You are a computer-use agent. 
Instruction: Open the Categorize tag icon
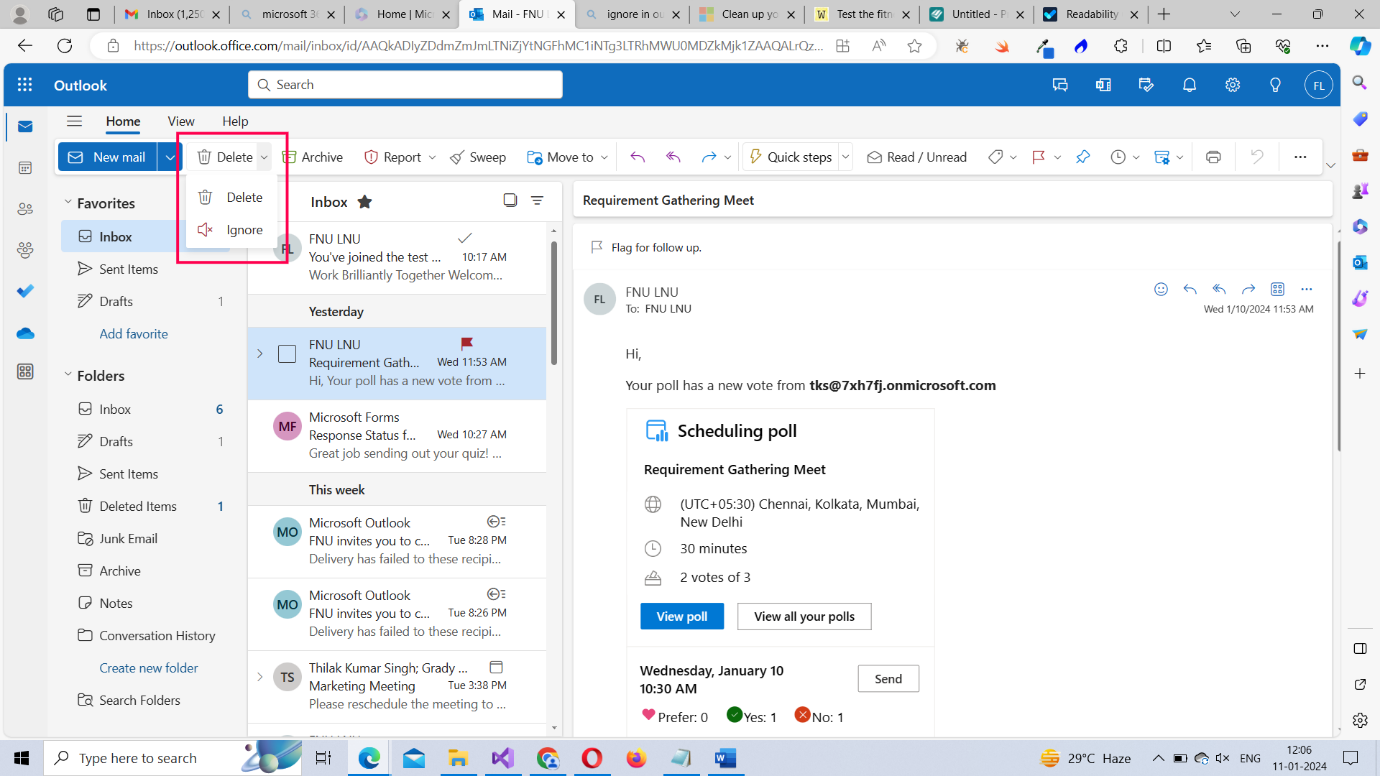[996, 157]
